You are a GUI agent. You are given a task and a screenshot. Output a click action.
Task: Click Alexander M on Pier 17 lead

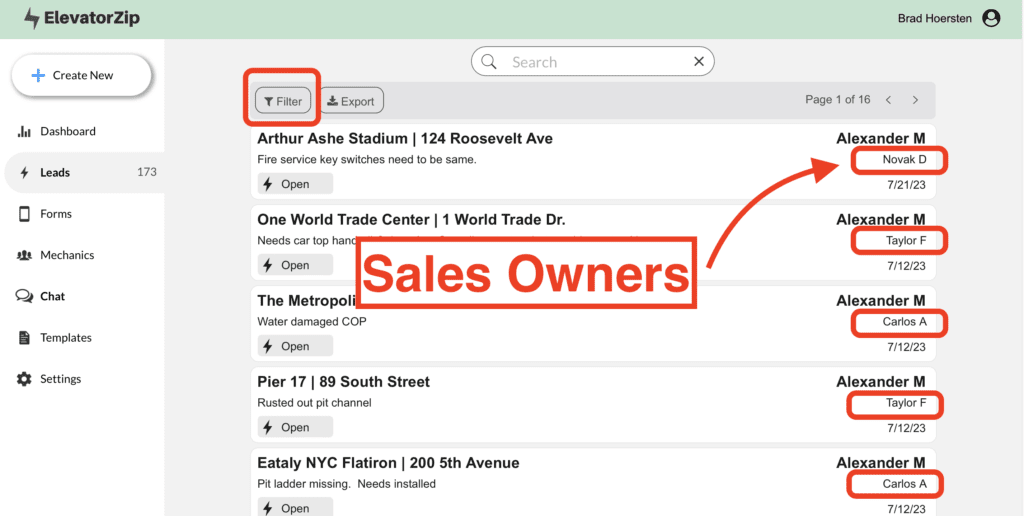[x=880, y=381]
